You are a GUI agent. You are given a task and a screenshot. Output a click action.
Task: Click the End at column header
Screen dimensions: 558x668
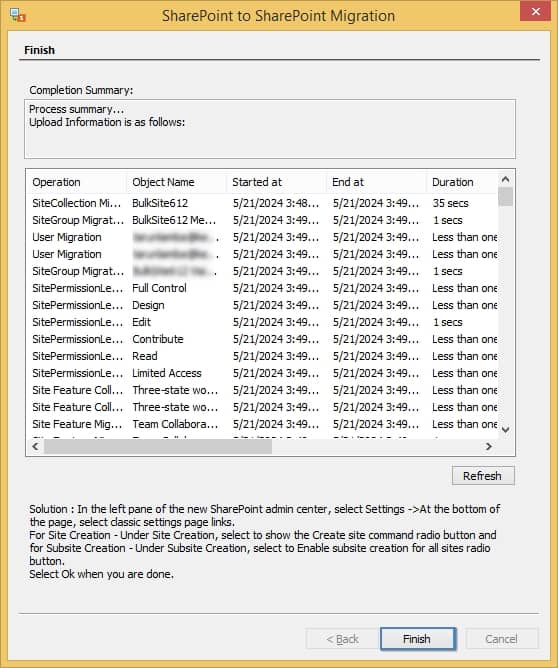pos(377,182)
